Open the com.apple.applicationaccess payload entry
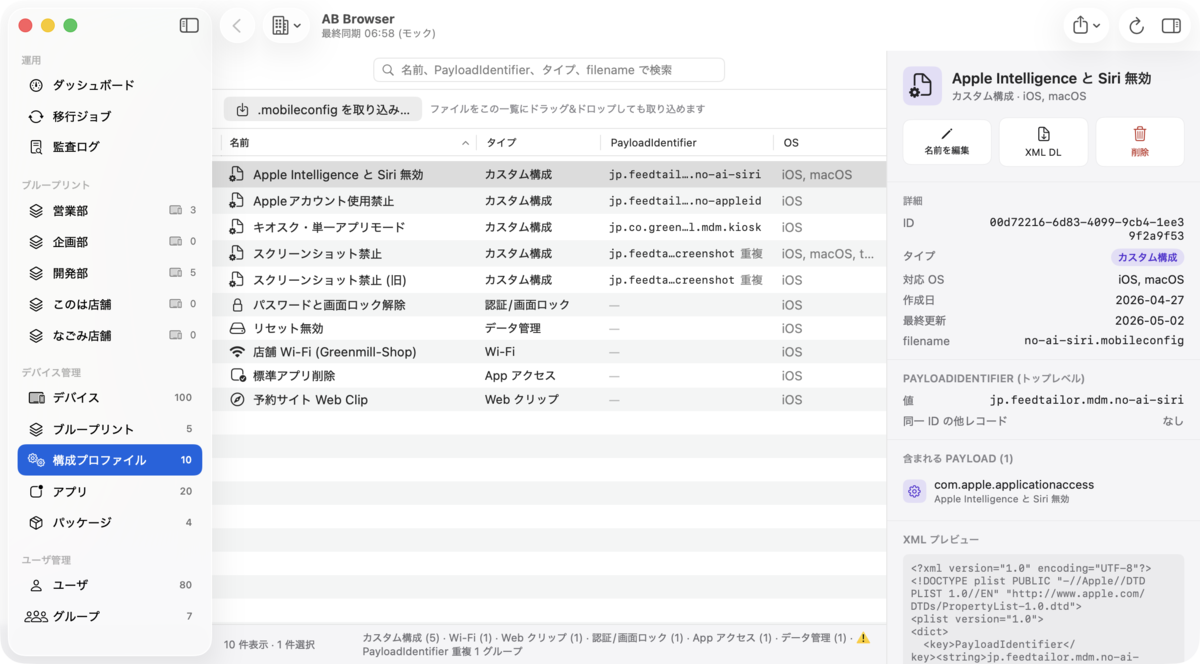Image resolution: width=1200 pixels, height=664 pixels. [1043, 491]
